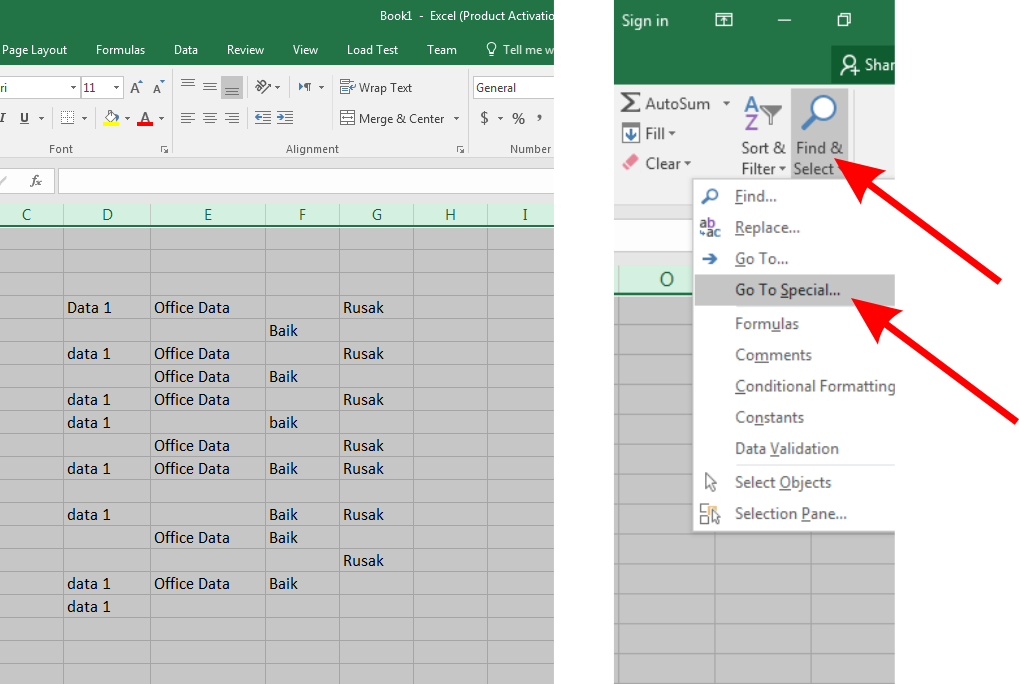Image resolution: width=1019 pixels, height=684 pixels.
Task: Enable Wrap Text for the cell
Action: pyautogui.click(x=376, y=87)
